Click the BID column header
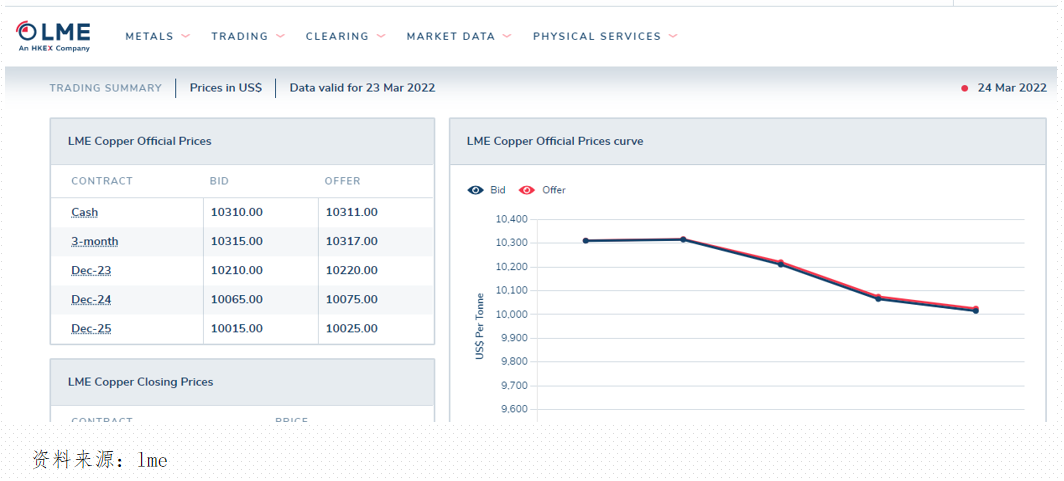The height and width of the screenshot is (481, 1064). point(219,181)
